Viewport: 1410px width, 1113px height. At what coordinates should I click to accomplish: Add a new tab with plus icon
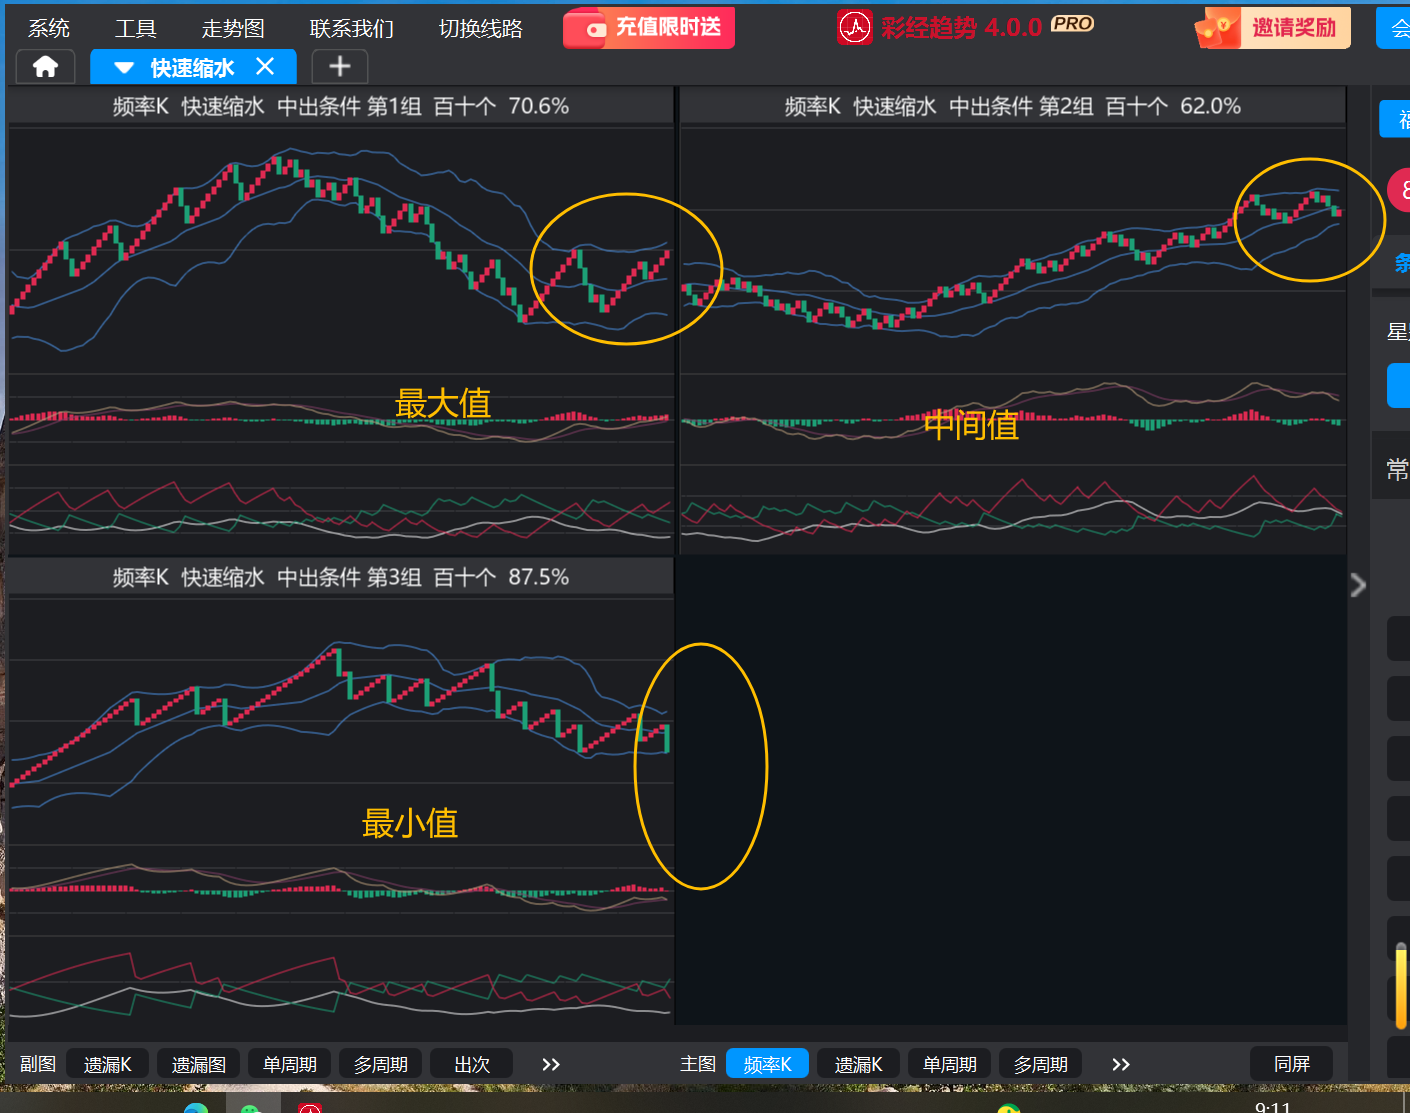click(340, 67)
